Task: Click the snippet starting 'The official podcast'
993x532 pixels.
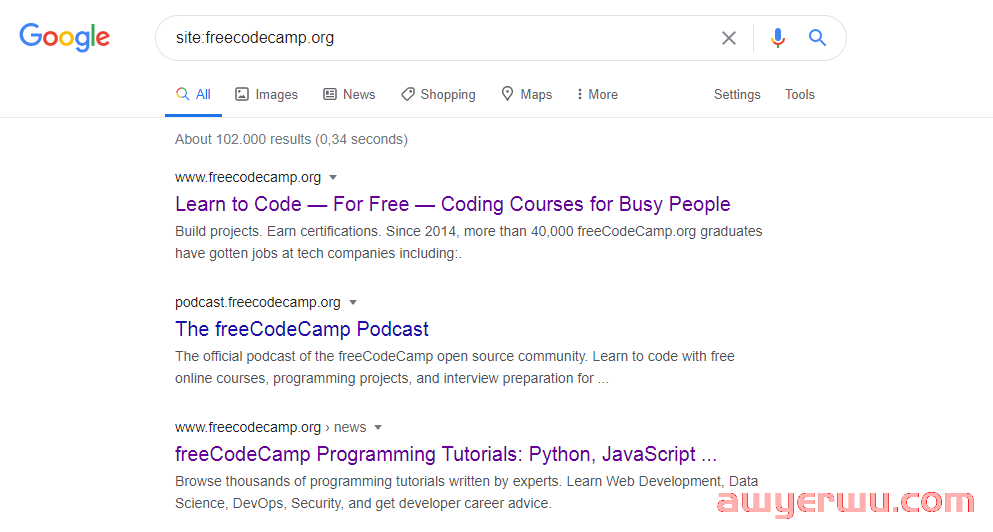Action: (x=455, y=367)
